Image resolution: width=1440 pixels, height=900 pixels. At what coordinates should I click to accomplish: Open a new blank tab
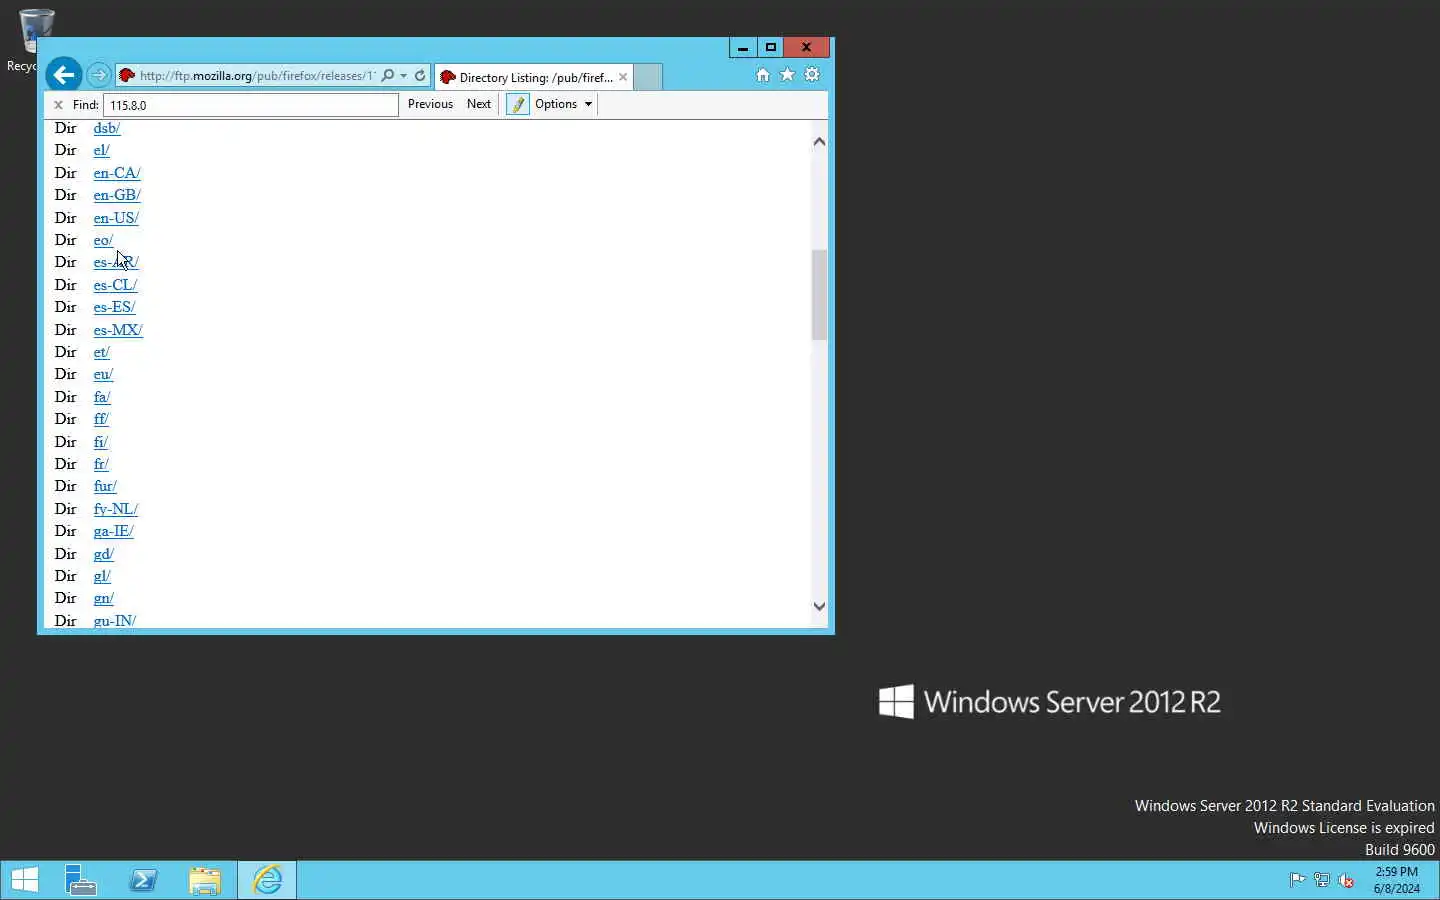tap(648, 77)
